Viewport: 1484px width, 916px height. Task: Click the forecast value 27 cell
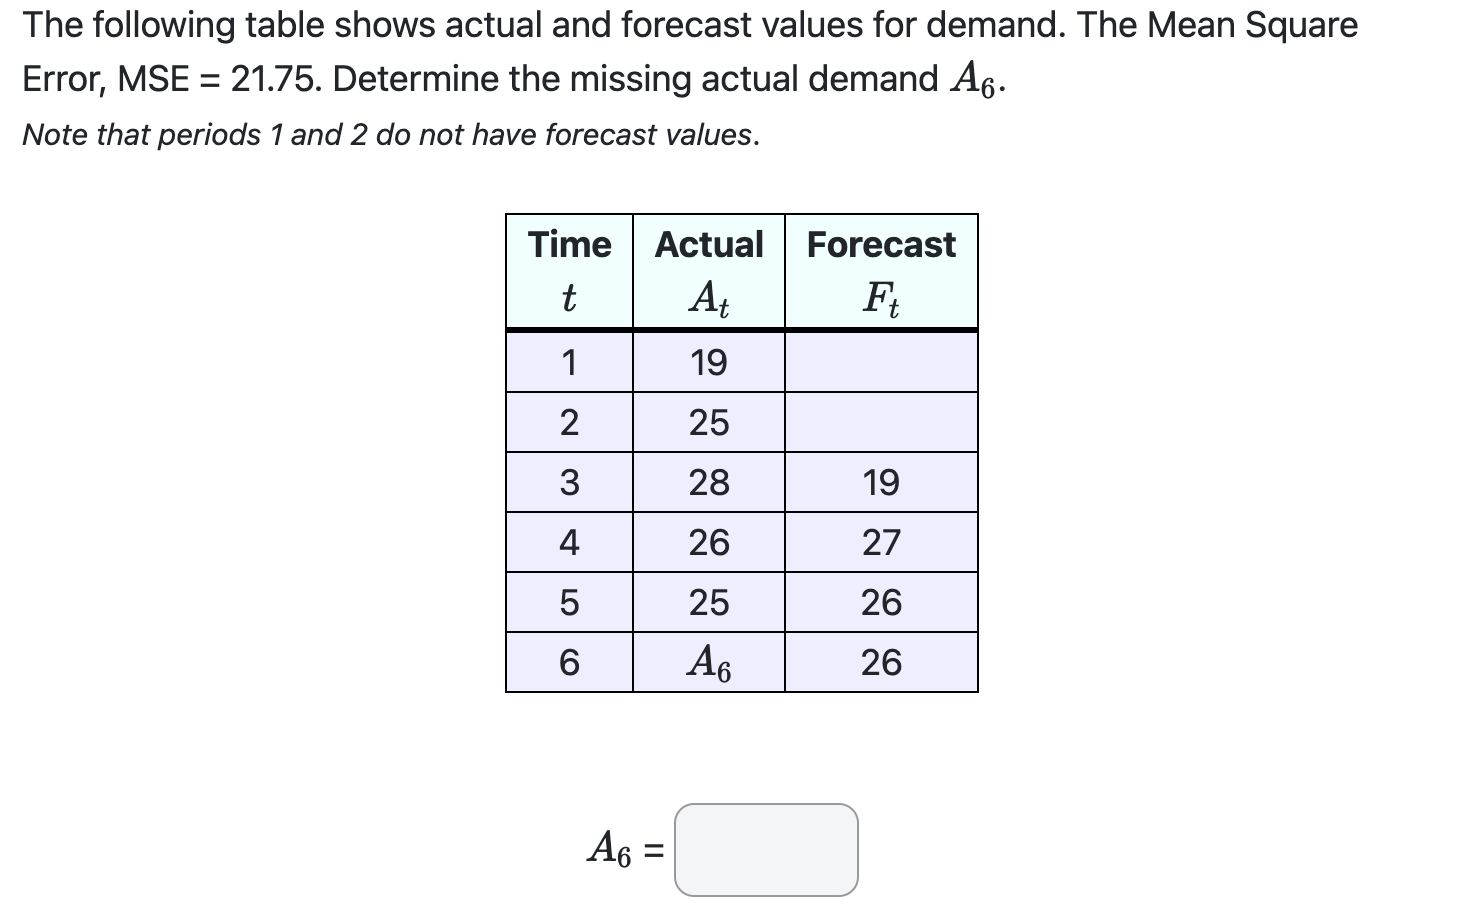[x=881, y=542]
